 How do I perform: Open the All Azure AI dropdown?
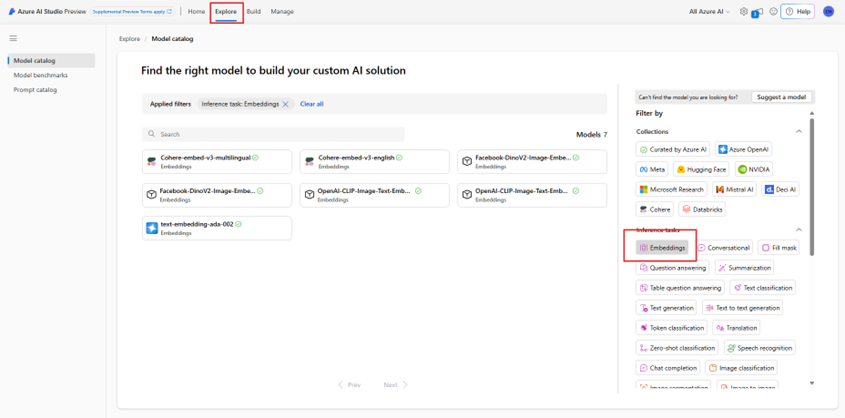tap(711, 12)
